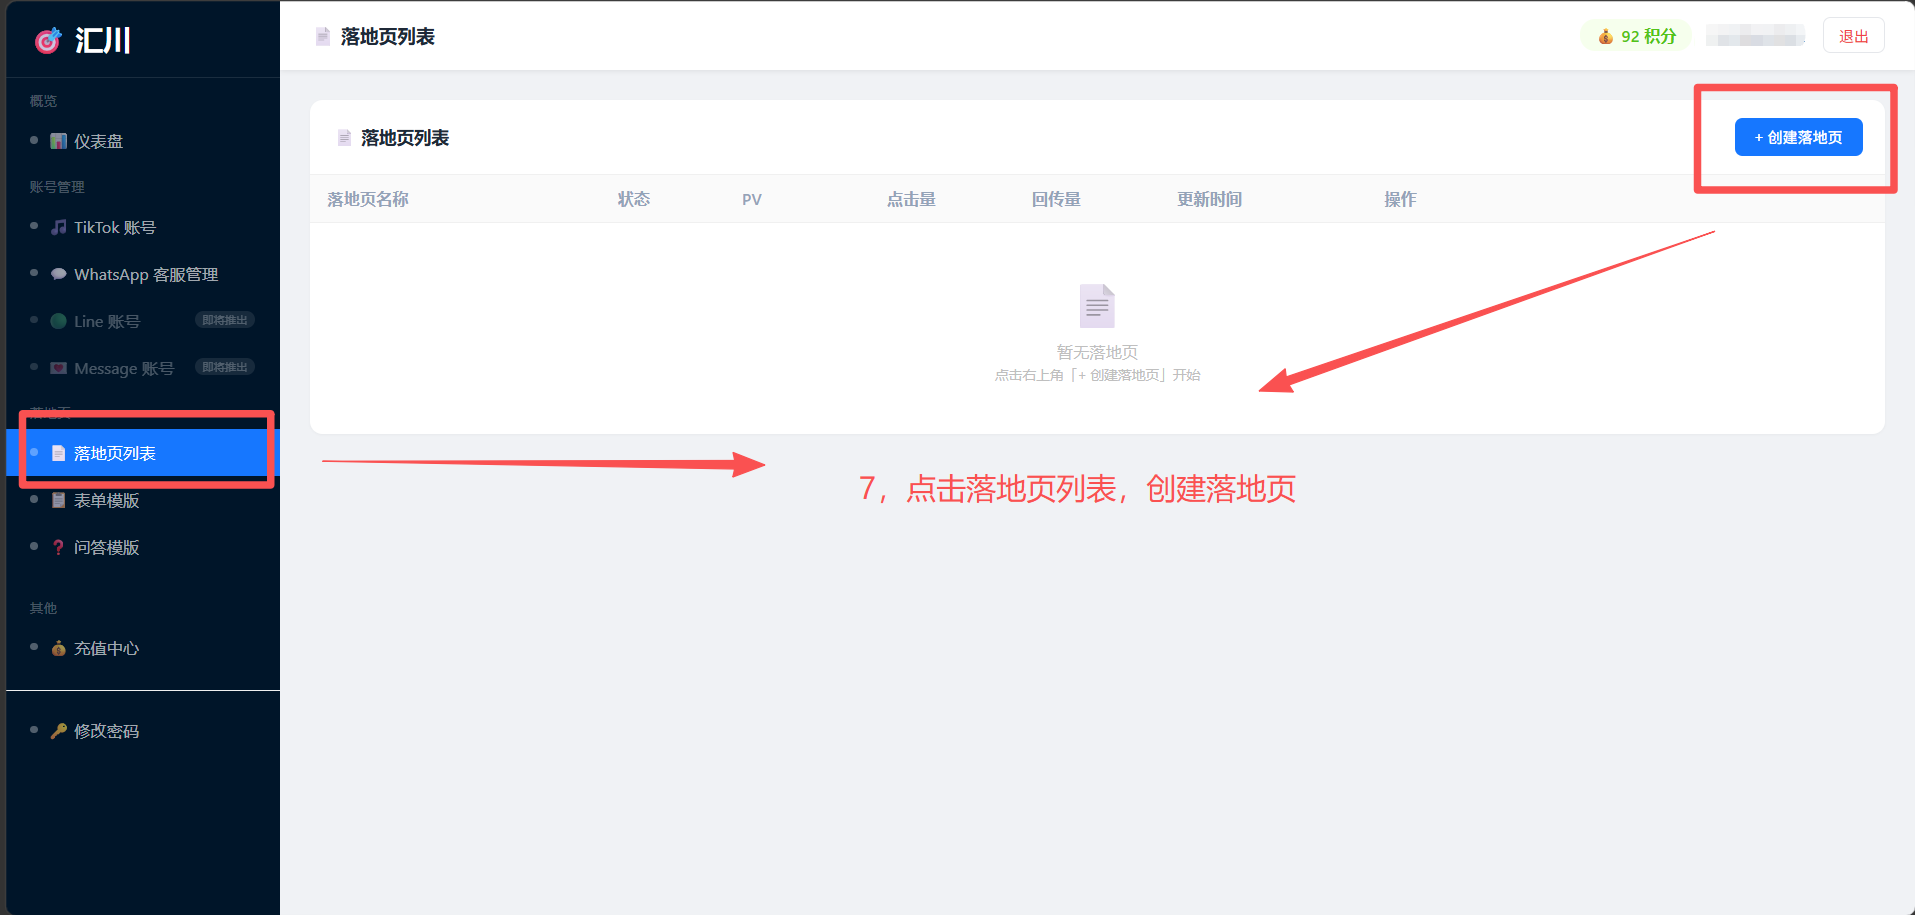
Task: Click the Line 账号 menu item
Action: (143, 321)
